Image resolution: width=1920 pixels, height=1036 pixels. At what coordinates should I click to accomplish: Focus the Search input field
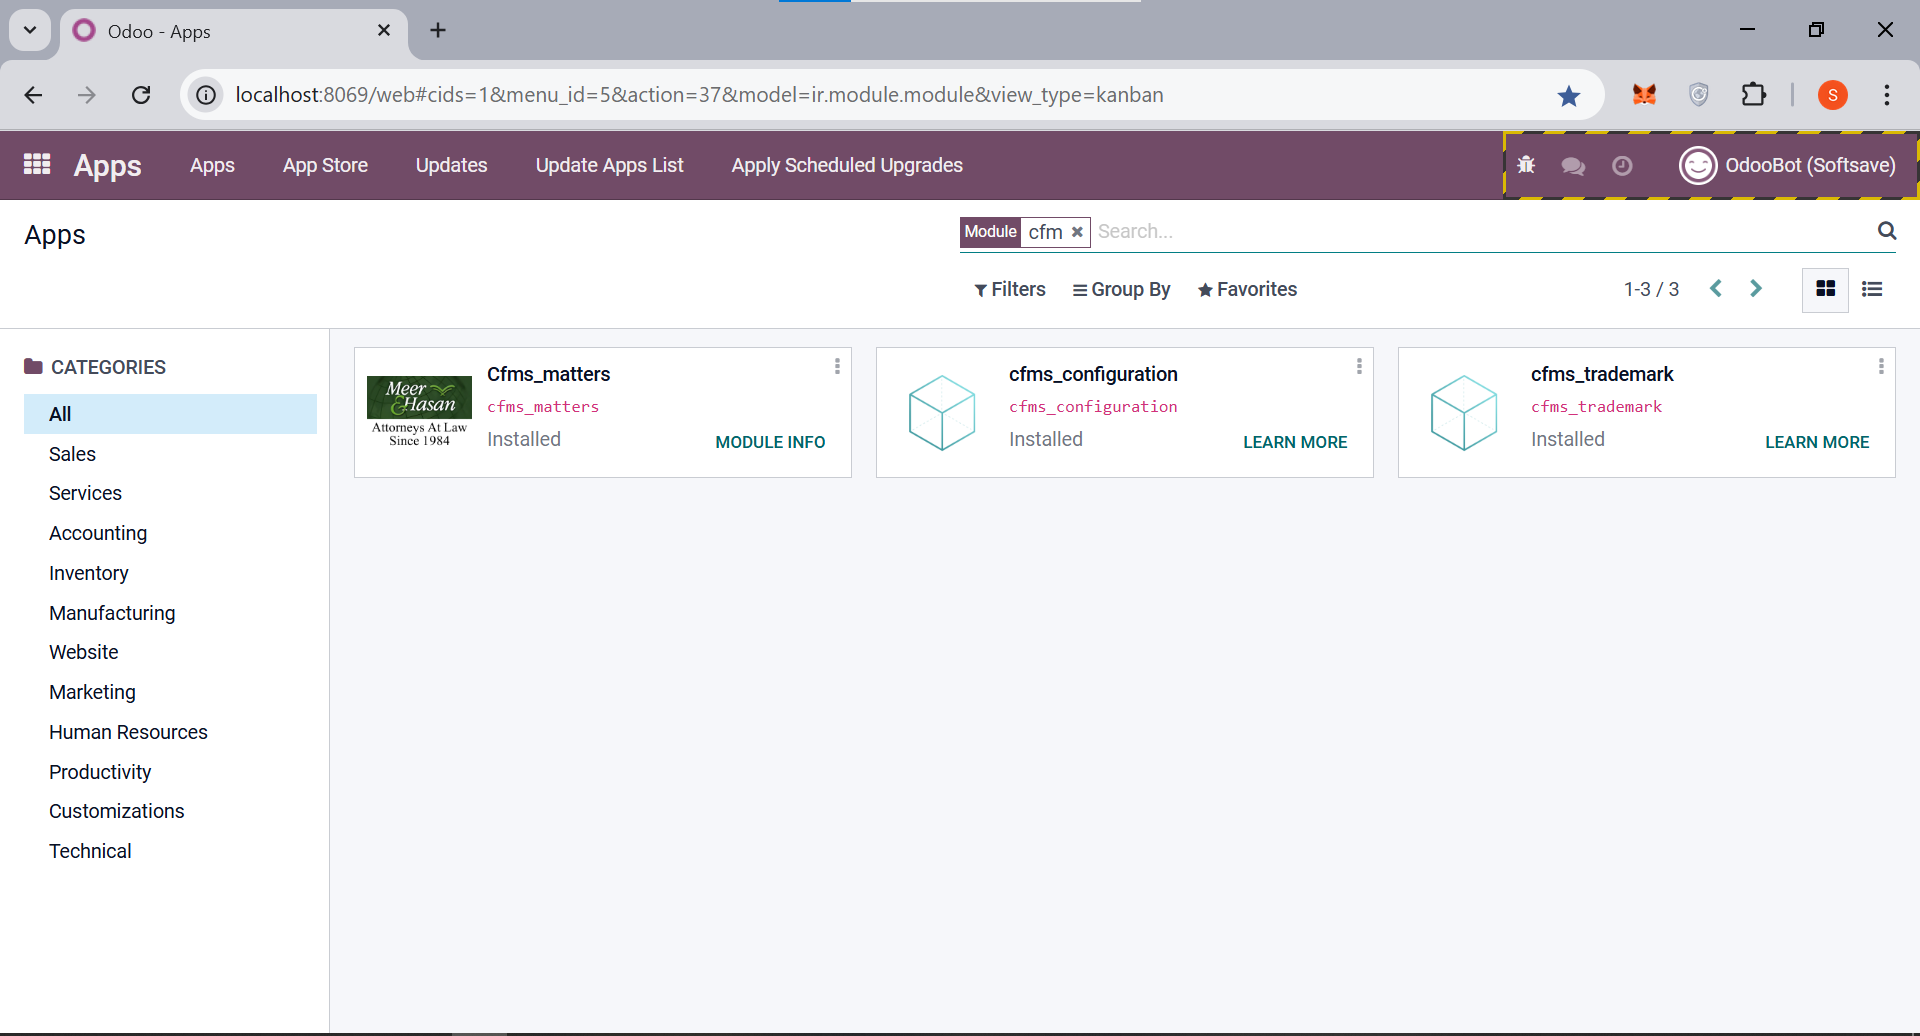pos(1484,232)
